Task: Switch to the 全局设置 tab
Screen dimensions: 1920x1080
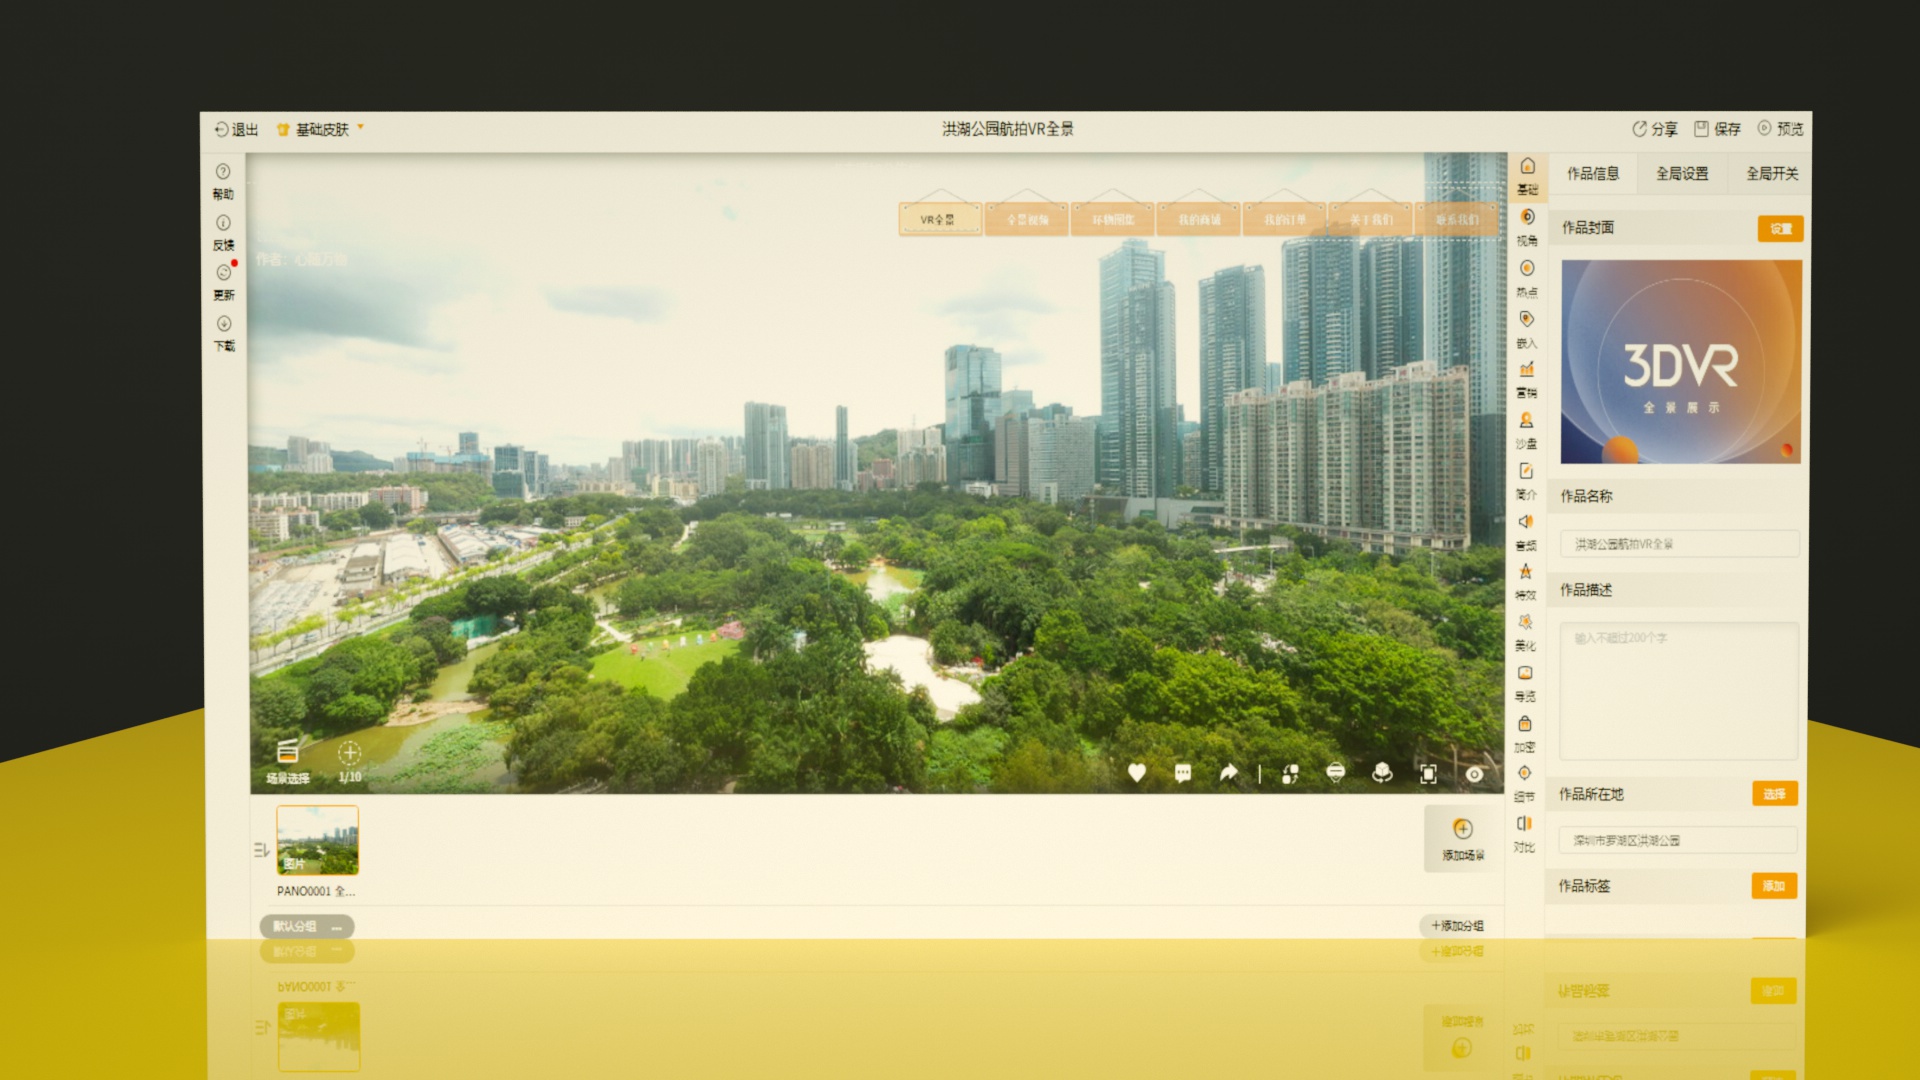Action: tap(1682, 174)
